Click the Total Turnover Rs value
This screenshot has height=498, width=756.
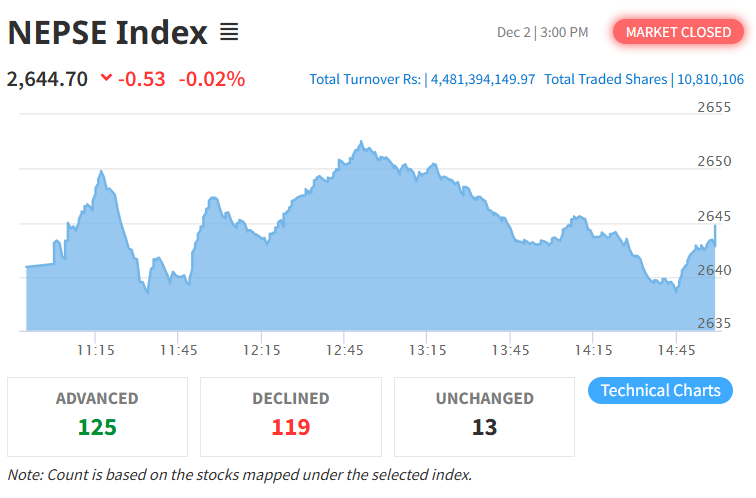[483, 79]
